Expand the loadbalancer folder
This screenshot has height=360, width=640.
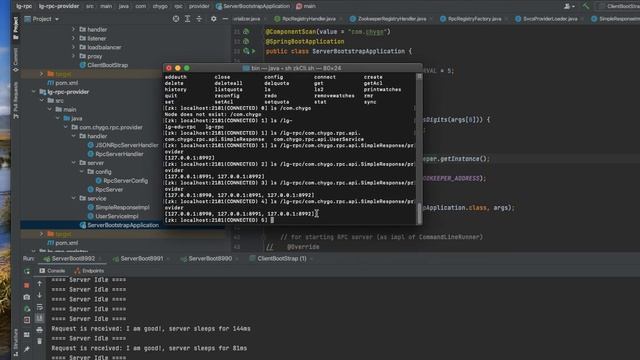[73, 47]
